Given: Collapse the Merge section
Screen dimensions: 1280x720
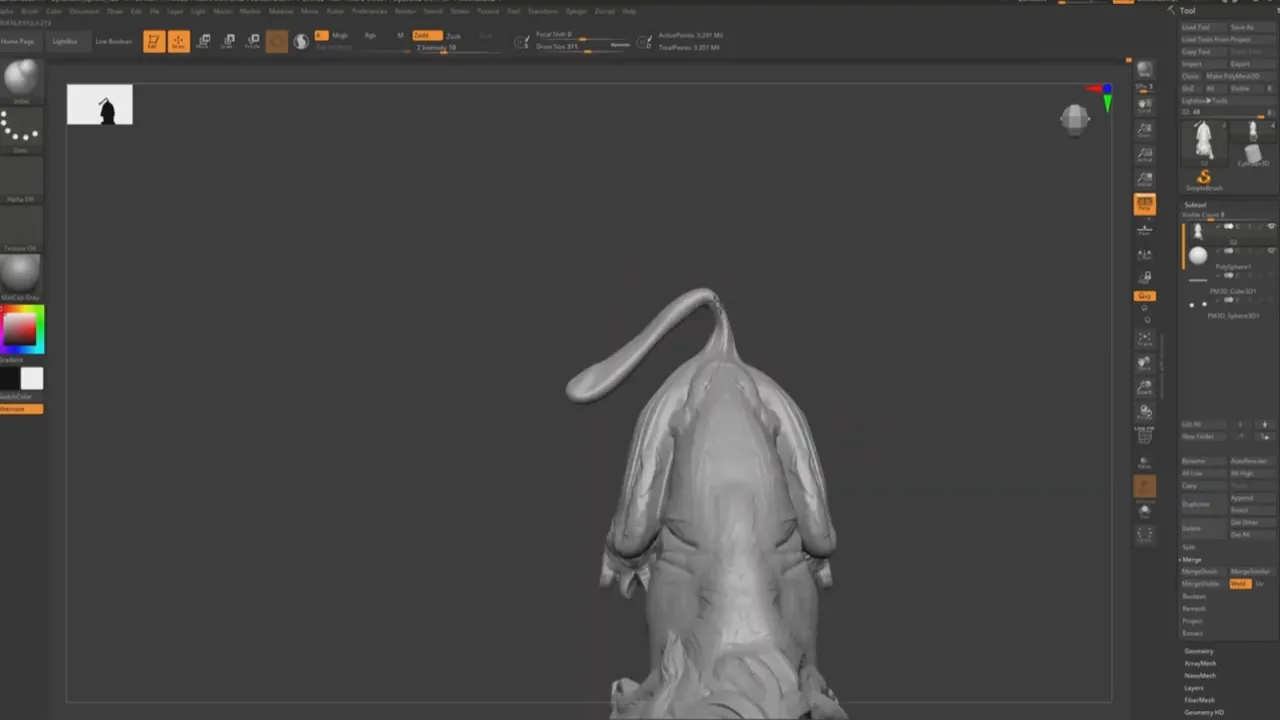Looking at the screenshot, I should (1192, 559).
